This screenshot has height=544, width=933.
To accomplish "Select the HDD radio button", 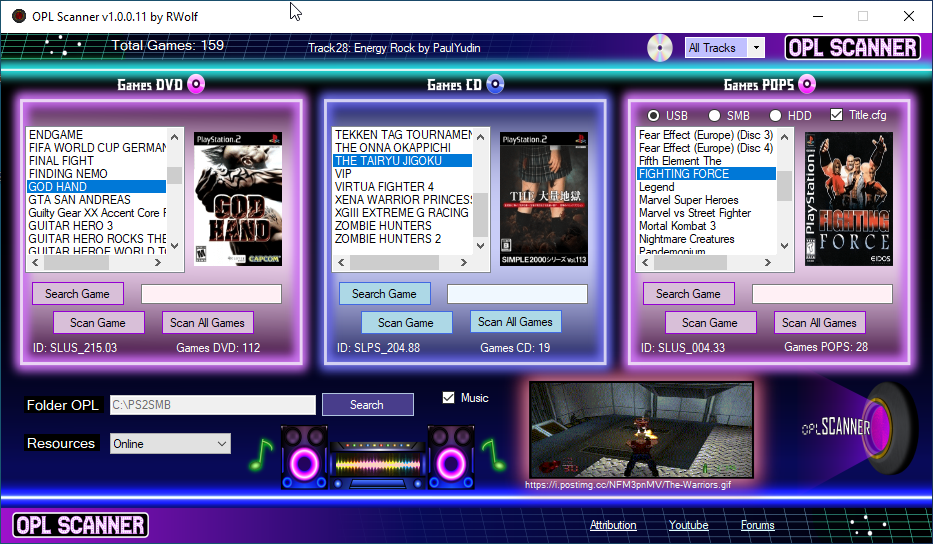I will point(775,115).
